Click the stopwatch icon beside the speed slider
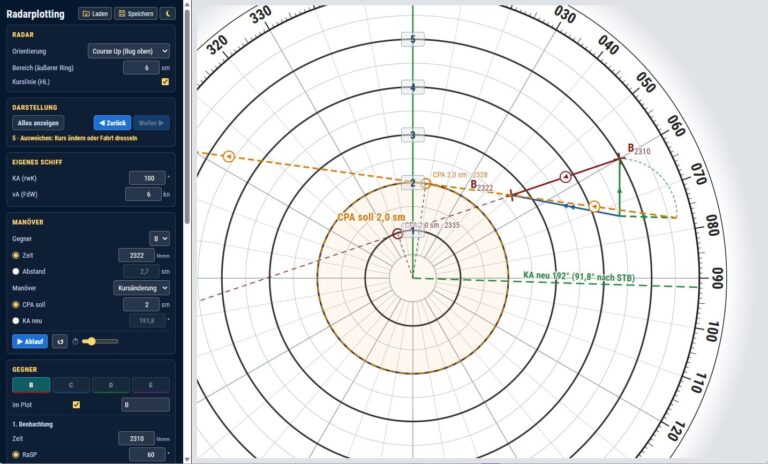Viewport: 768px width, 464px height. click(75, 342)
